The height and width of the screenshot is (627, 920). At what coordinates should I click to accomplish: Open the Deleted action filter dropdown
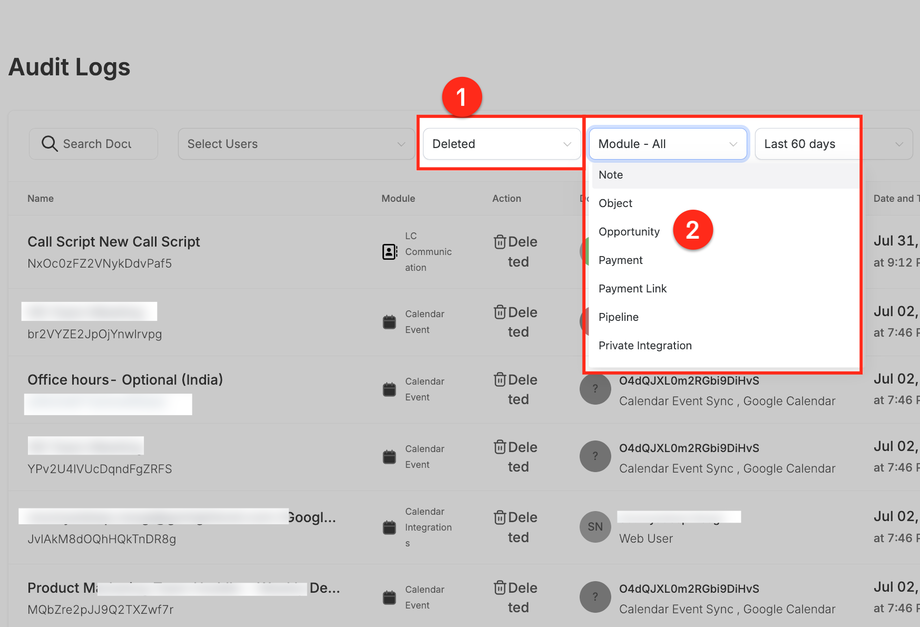point(501,144)
